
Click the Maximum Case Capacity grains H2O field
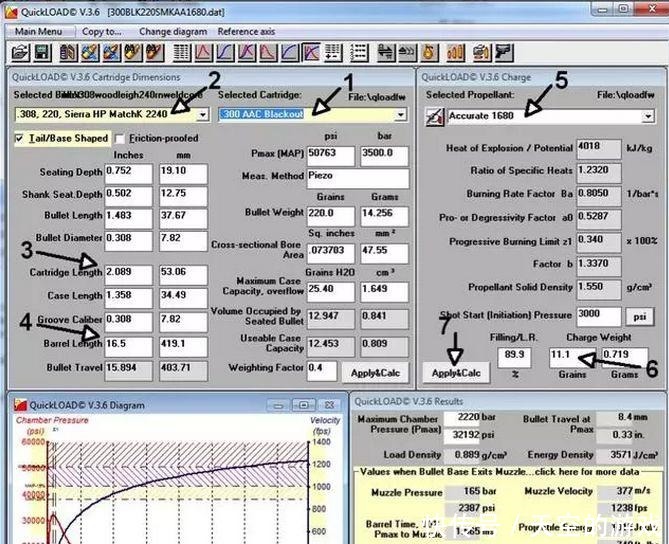331,292
